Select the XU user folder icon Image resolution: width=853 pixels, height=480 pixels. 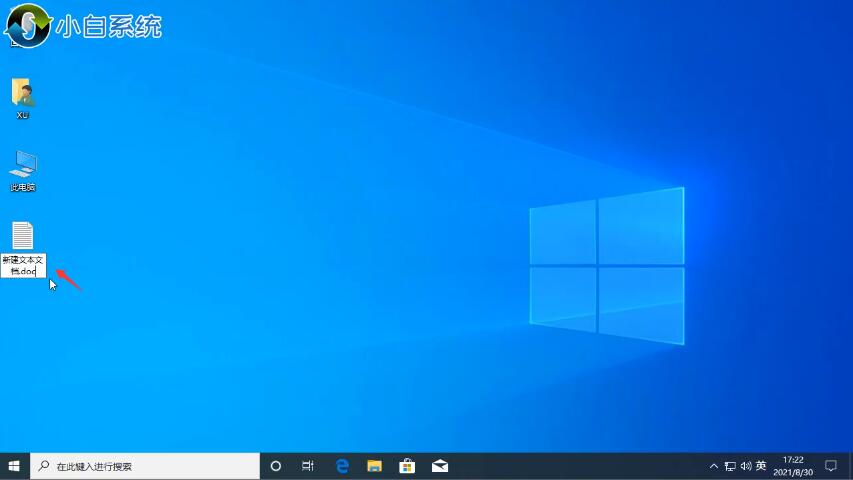(x=22, y=95)
